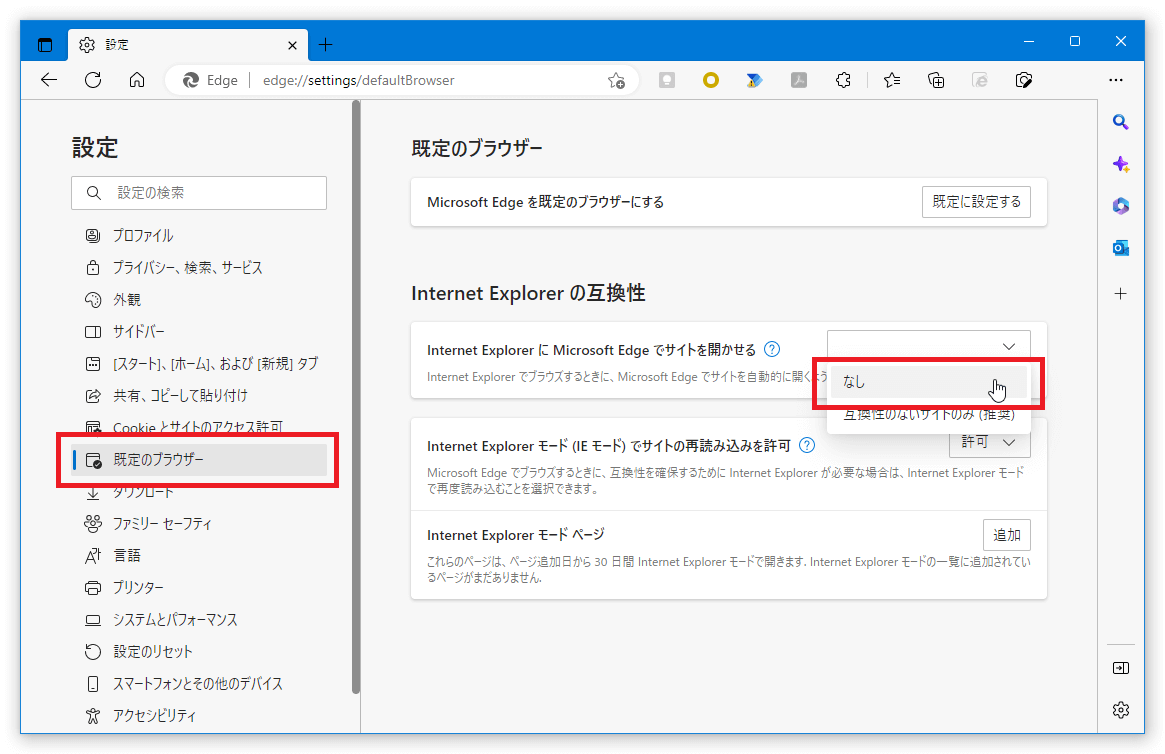Open プロファイル settings section
Screen dimensions: 1165x754
[143, 236]
